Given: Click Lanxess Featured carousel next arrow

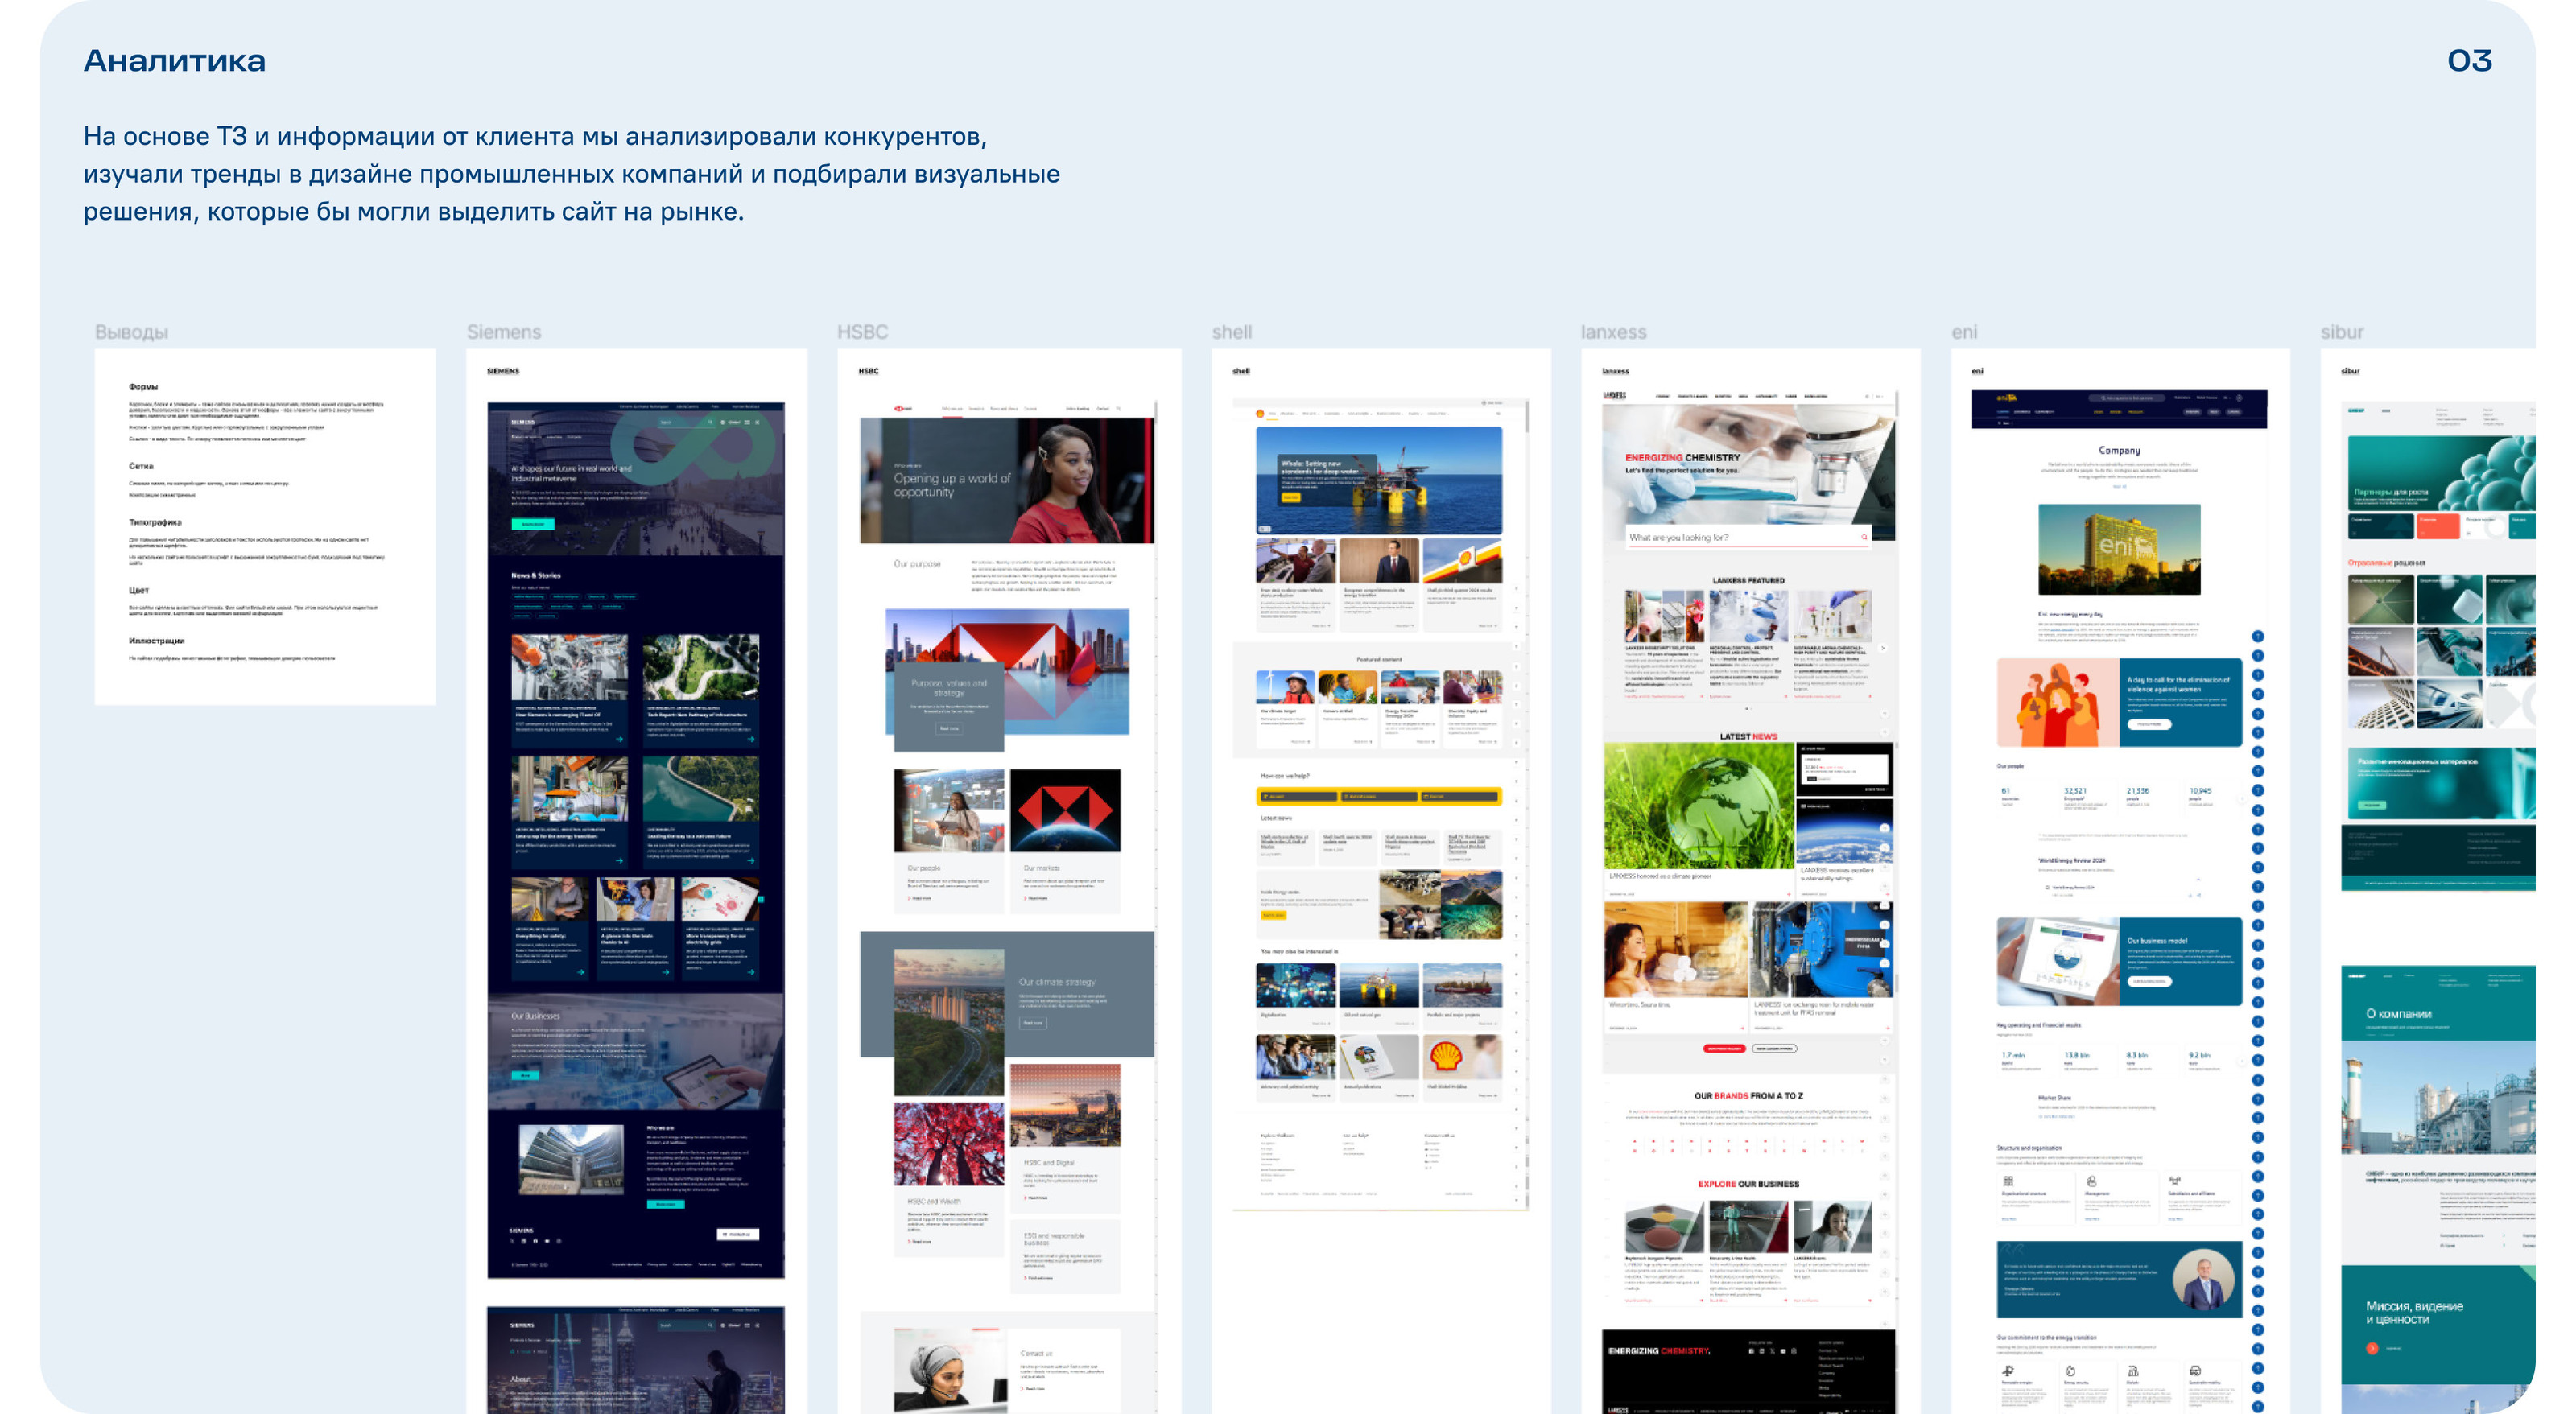Looking at the screenshot, I should [x=1883, y=648].
